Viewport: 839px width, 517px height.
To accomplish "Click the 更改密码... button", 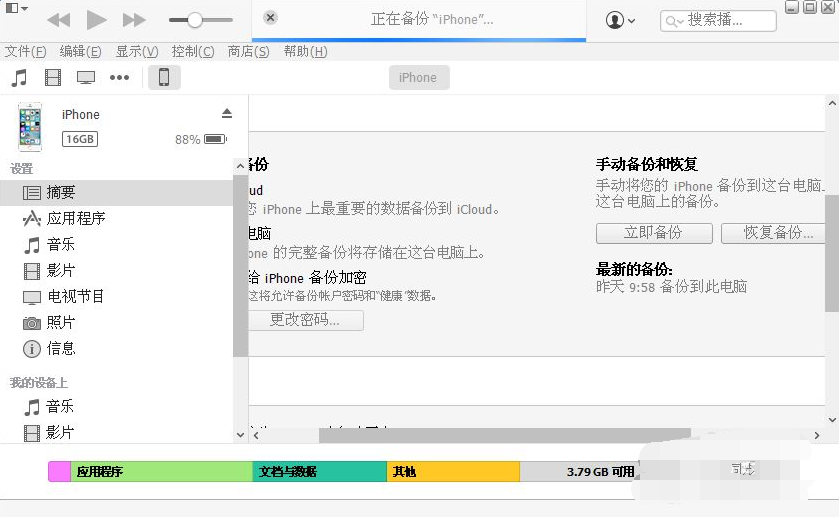I will pyautogui.click(x=306, y=320).
